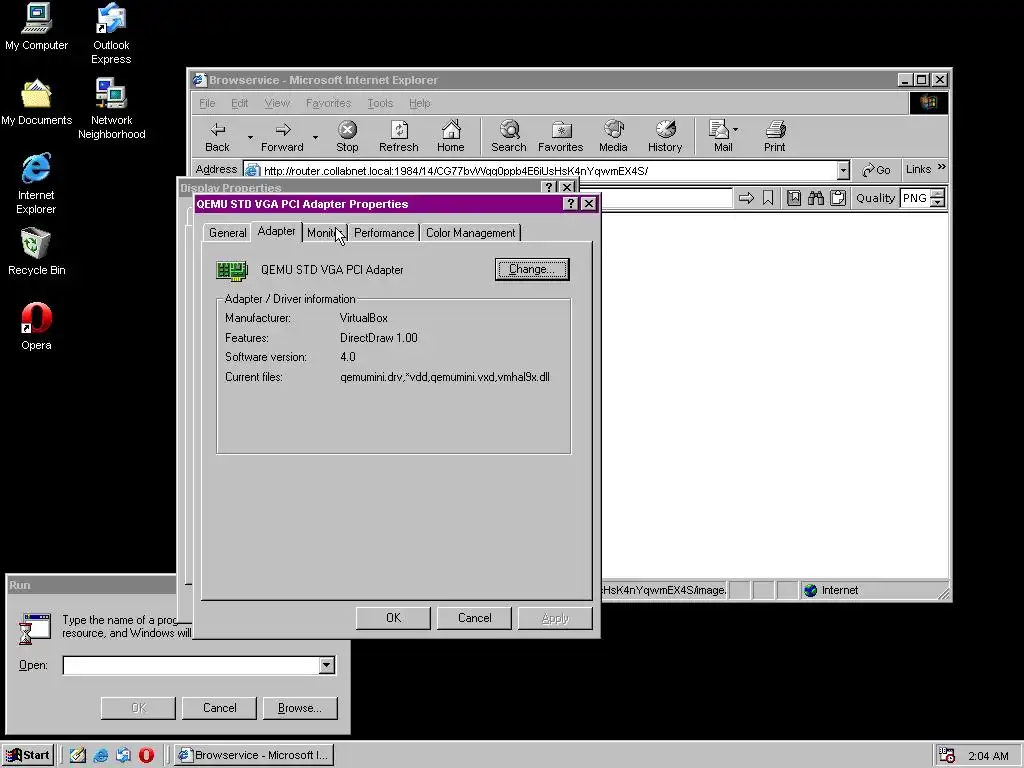
Task: Open the Tools menu in Internet Explorer
Action: [380, 103]
